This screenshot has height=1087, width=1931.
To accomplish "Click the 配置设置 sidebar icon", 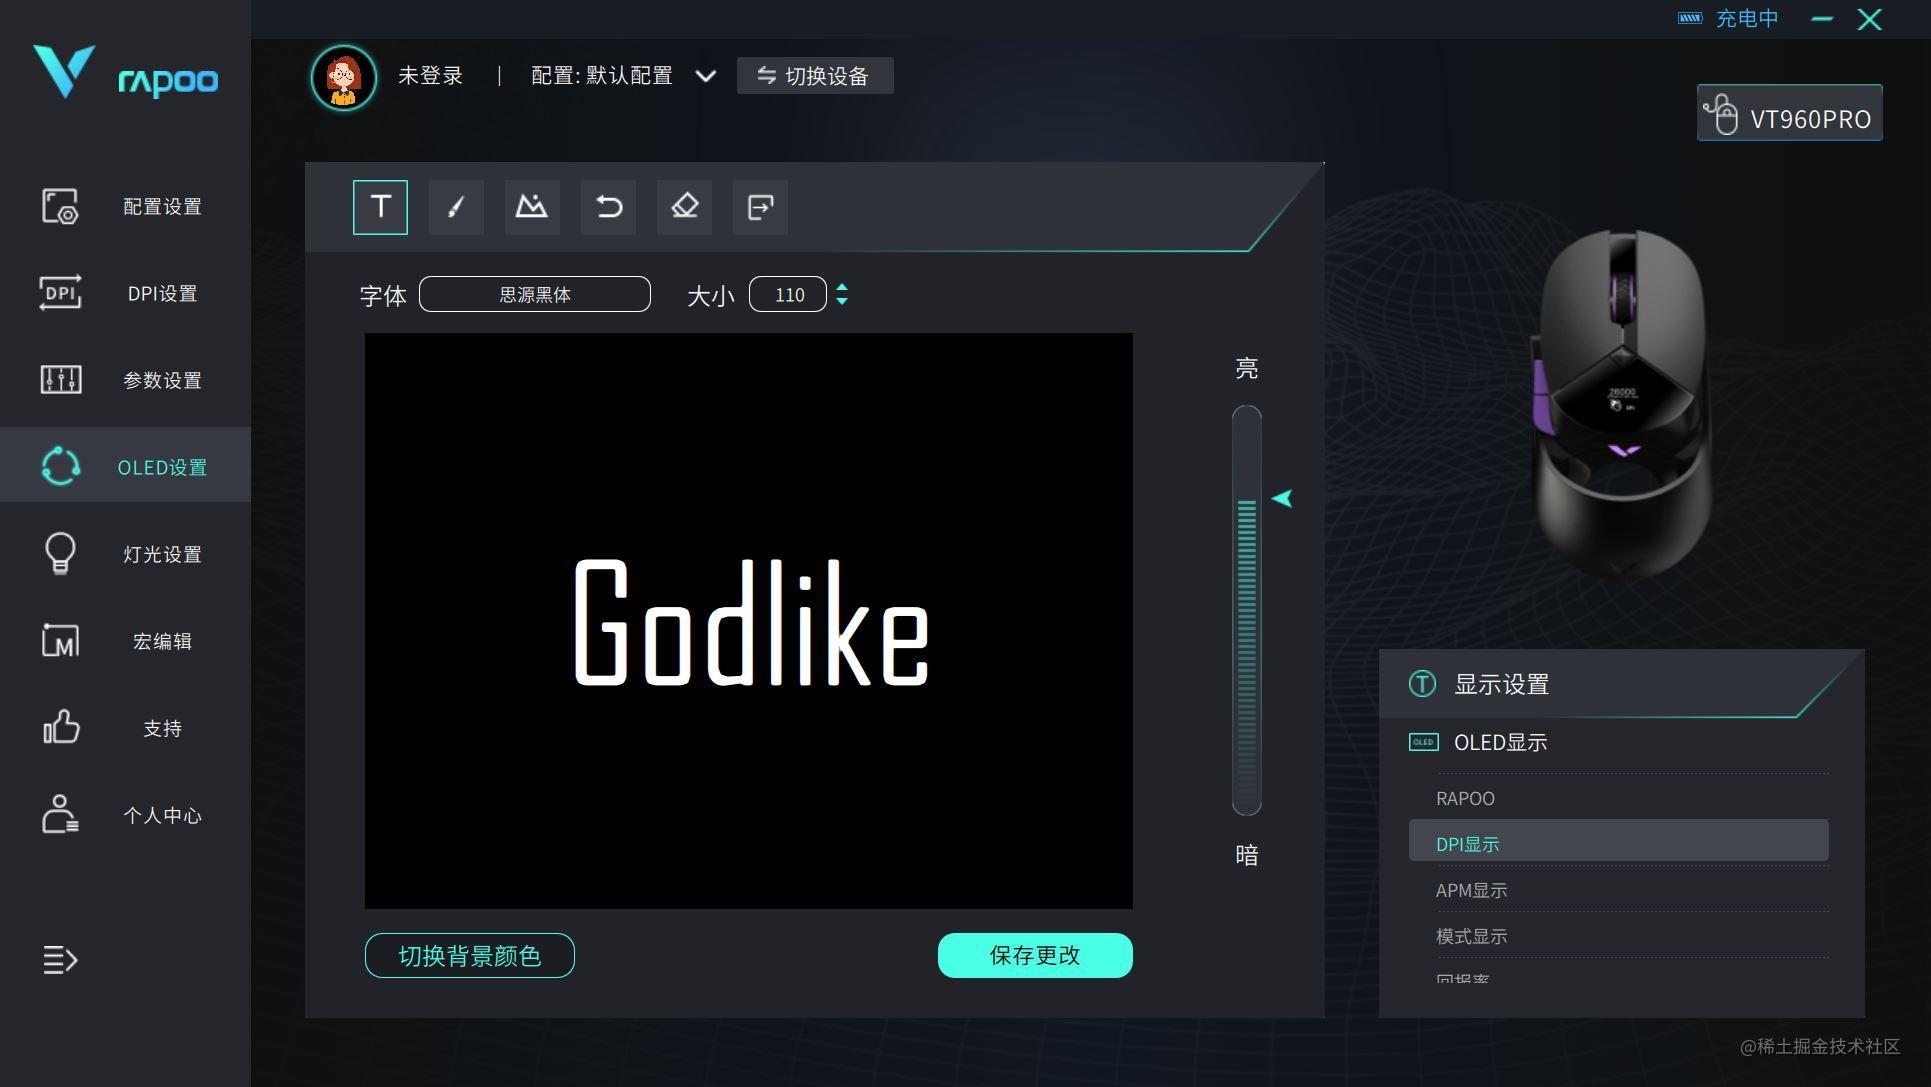I will (x=60, y=206).
